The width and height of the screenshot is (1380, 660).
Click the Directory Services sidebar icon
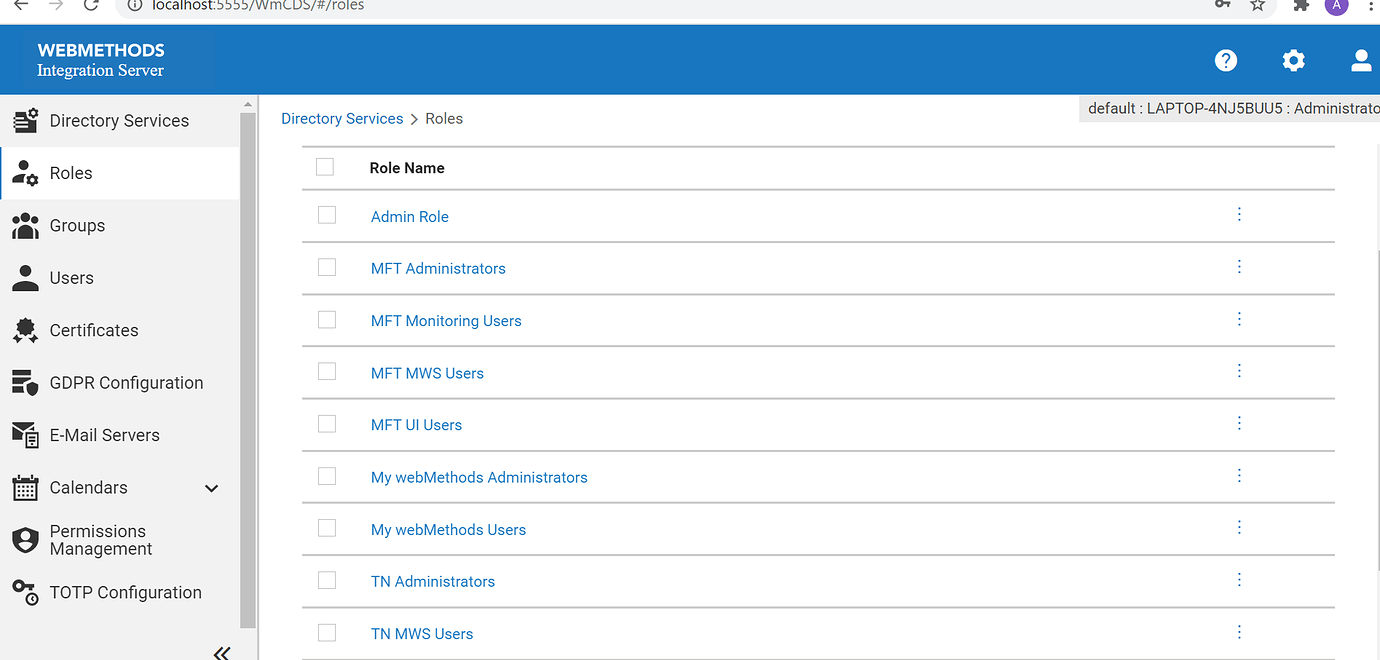(x=25, y=121)
